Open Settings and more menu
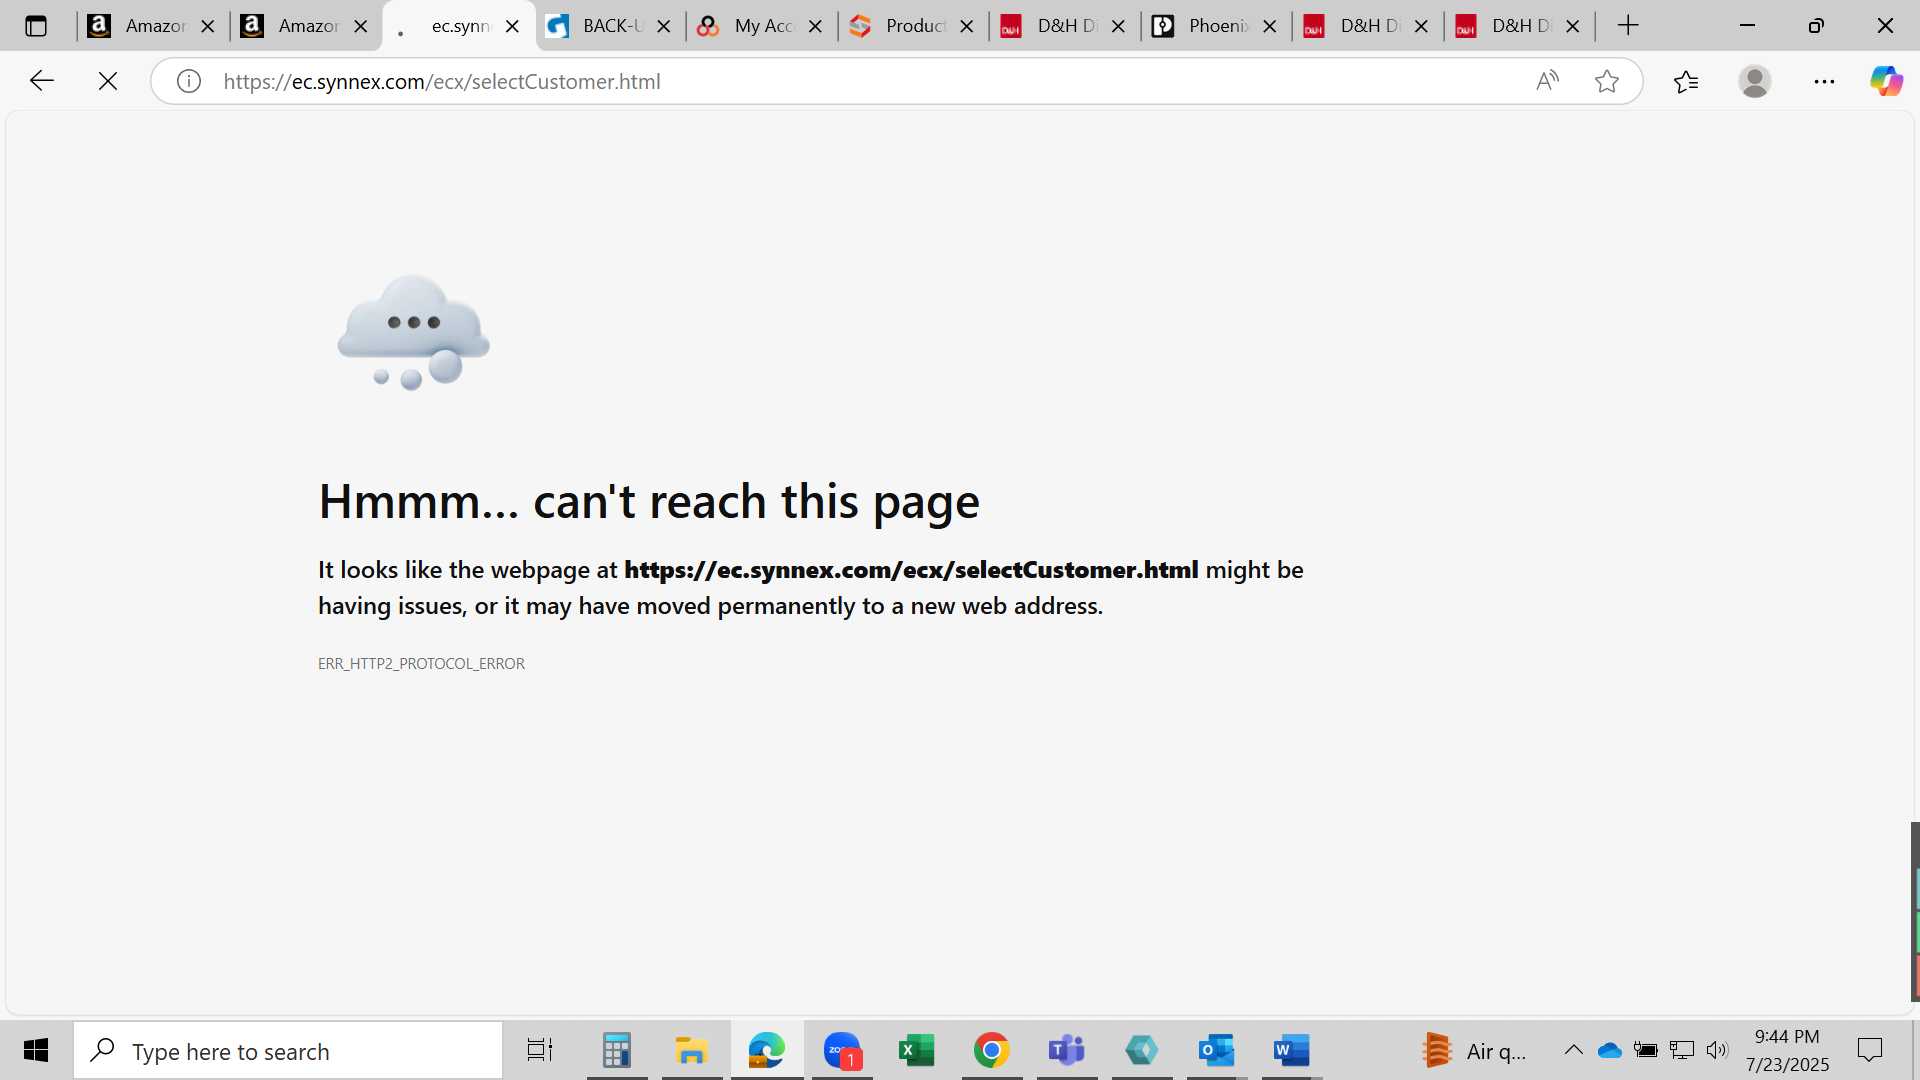This screenshot has width=1920, height=1080. pyautogui.click(x=1824, y=81)
